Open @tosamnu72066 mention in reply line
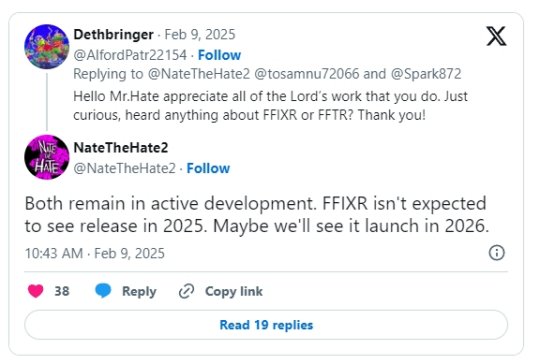 click(x=307, y=74)
